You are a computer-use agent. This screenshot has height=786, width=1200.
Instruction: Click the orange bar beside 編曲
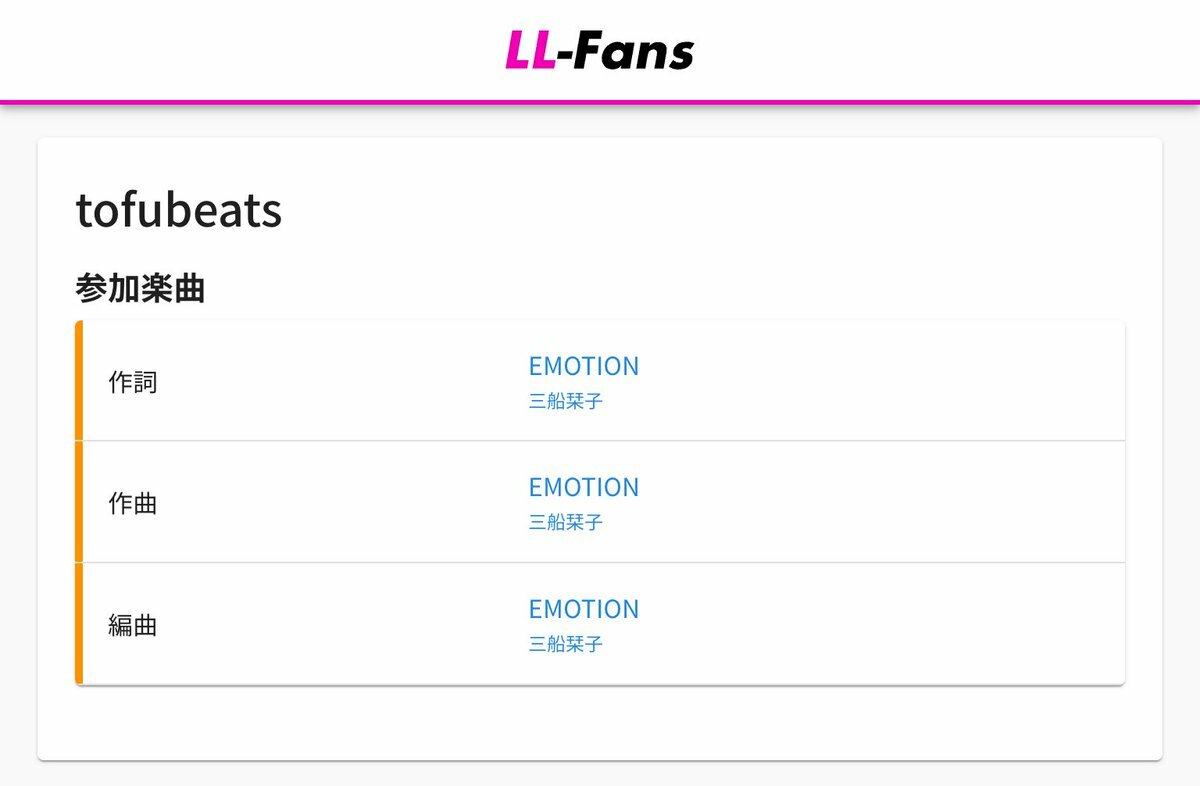79,624
